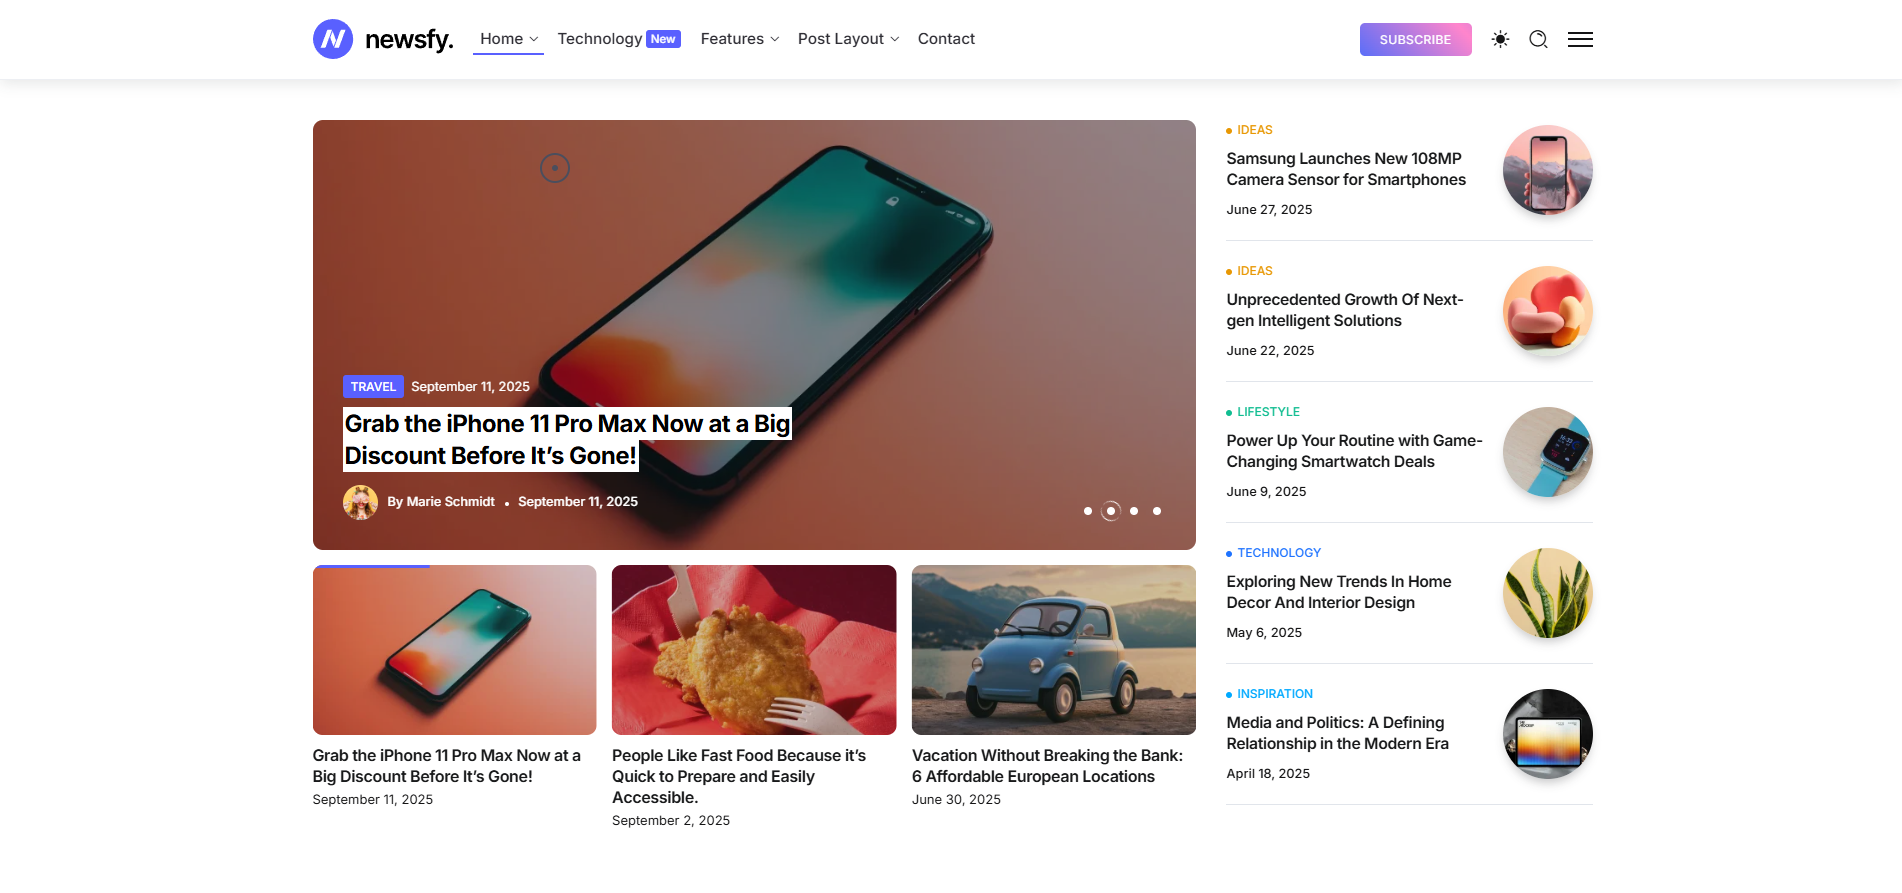
Task: Open the Samsung Launches New 108MP article
Action: (x=1346, y=169)
